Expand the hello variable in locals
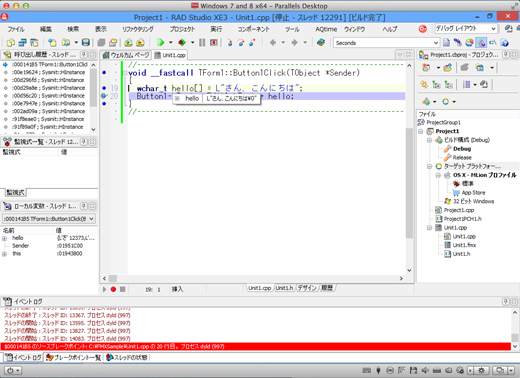Screen dimensions: 520x378 (x=4, y=238)
